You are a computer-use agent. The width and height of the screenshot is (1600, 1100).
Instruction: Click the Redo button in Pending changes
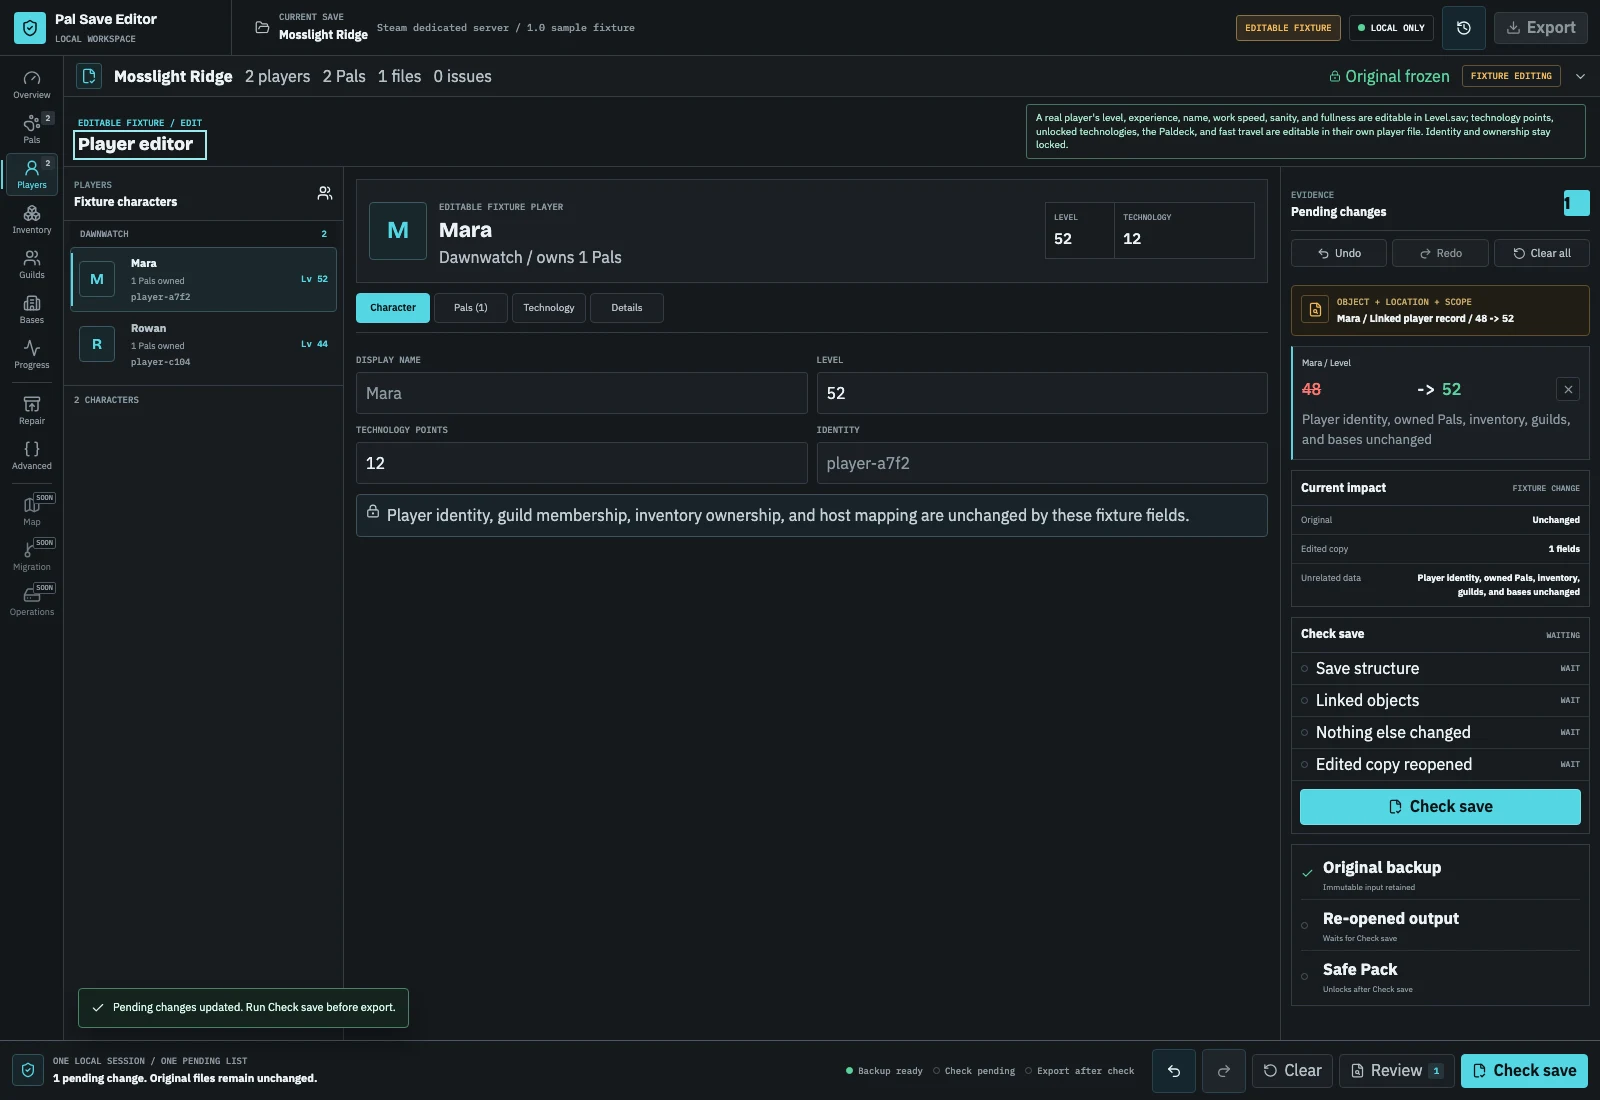coord(1440,253)
